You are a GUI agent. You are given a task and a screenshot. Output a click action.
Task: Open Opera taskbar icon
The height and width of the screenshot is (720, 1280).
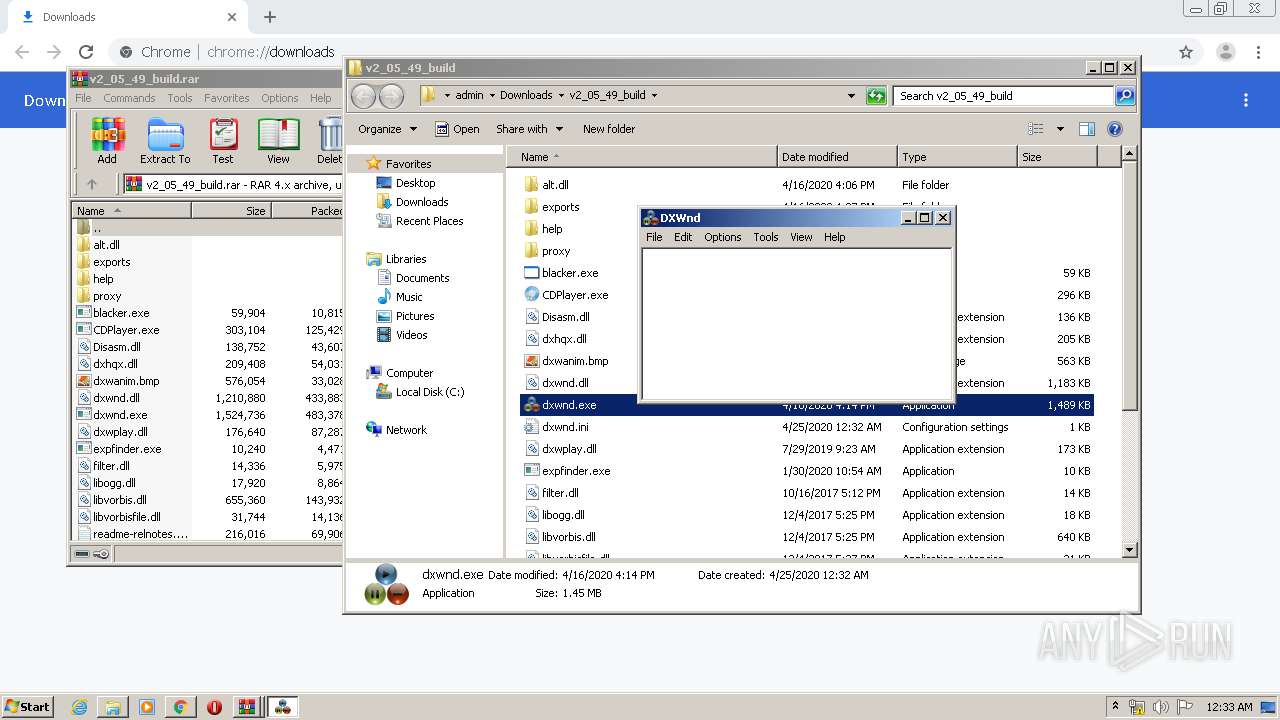[x=214, y=707]
